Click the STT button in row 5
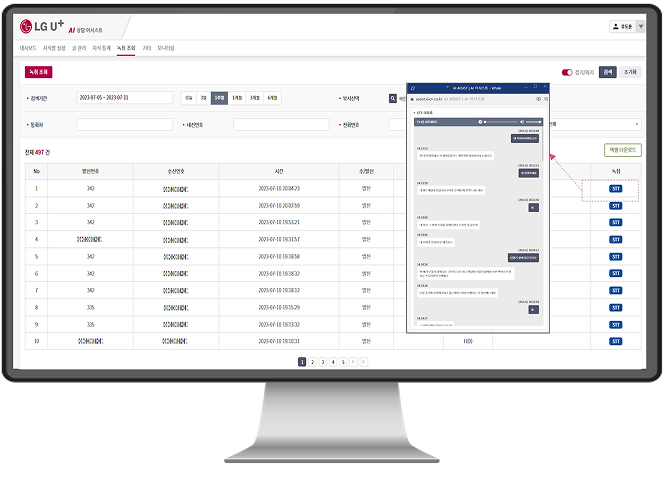Viewport: 665px width, 480px height. 616,257
